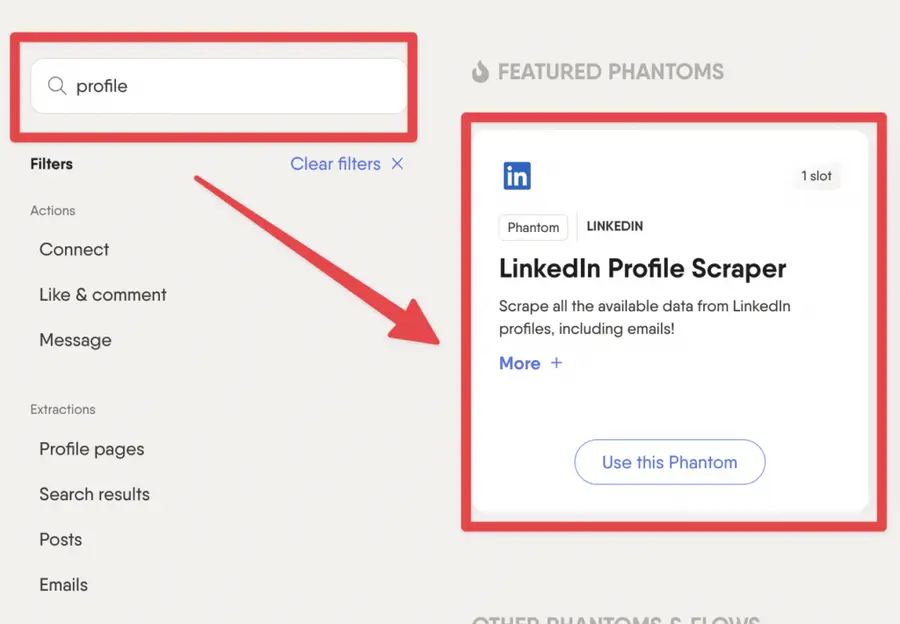Click the 1 slot badge

point(816,176)
